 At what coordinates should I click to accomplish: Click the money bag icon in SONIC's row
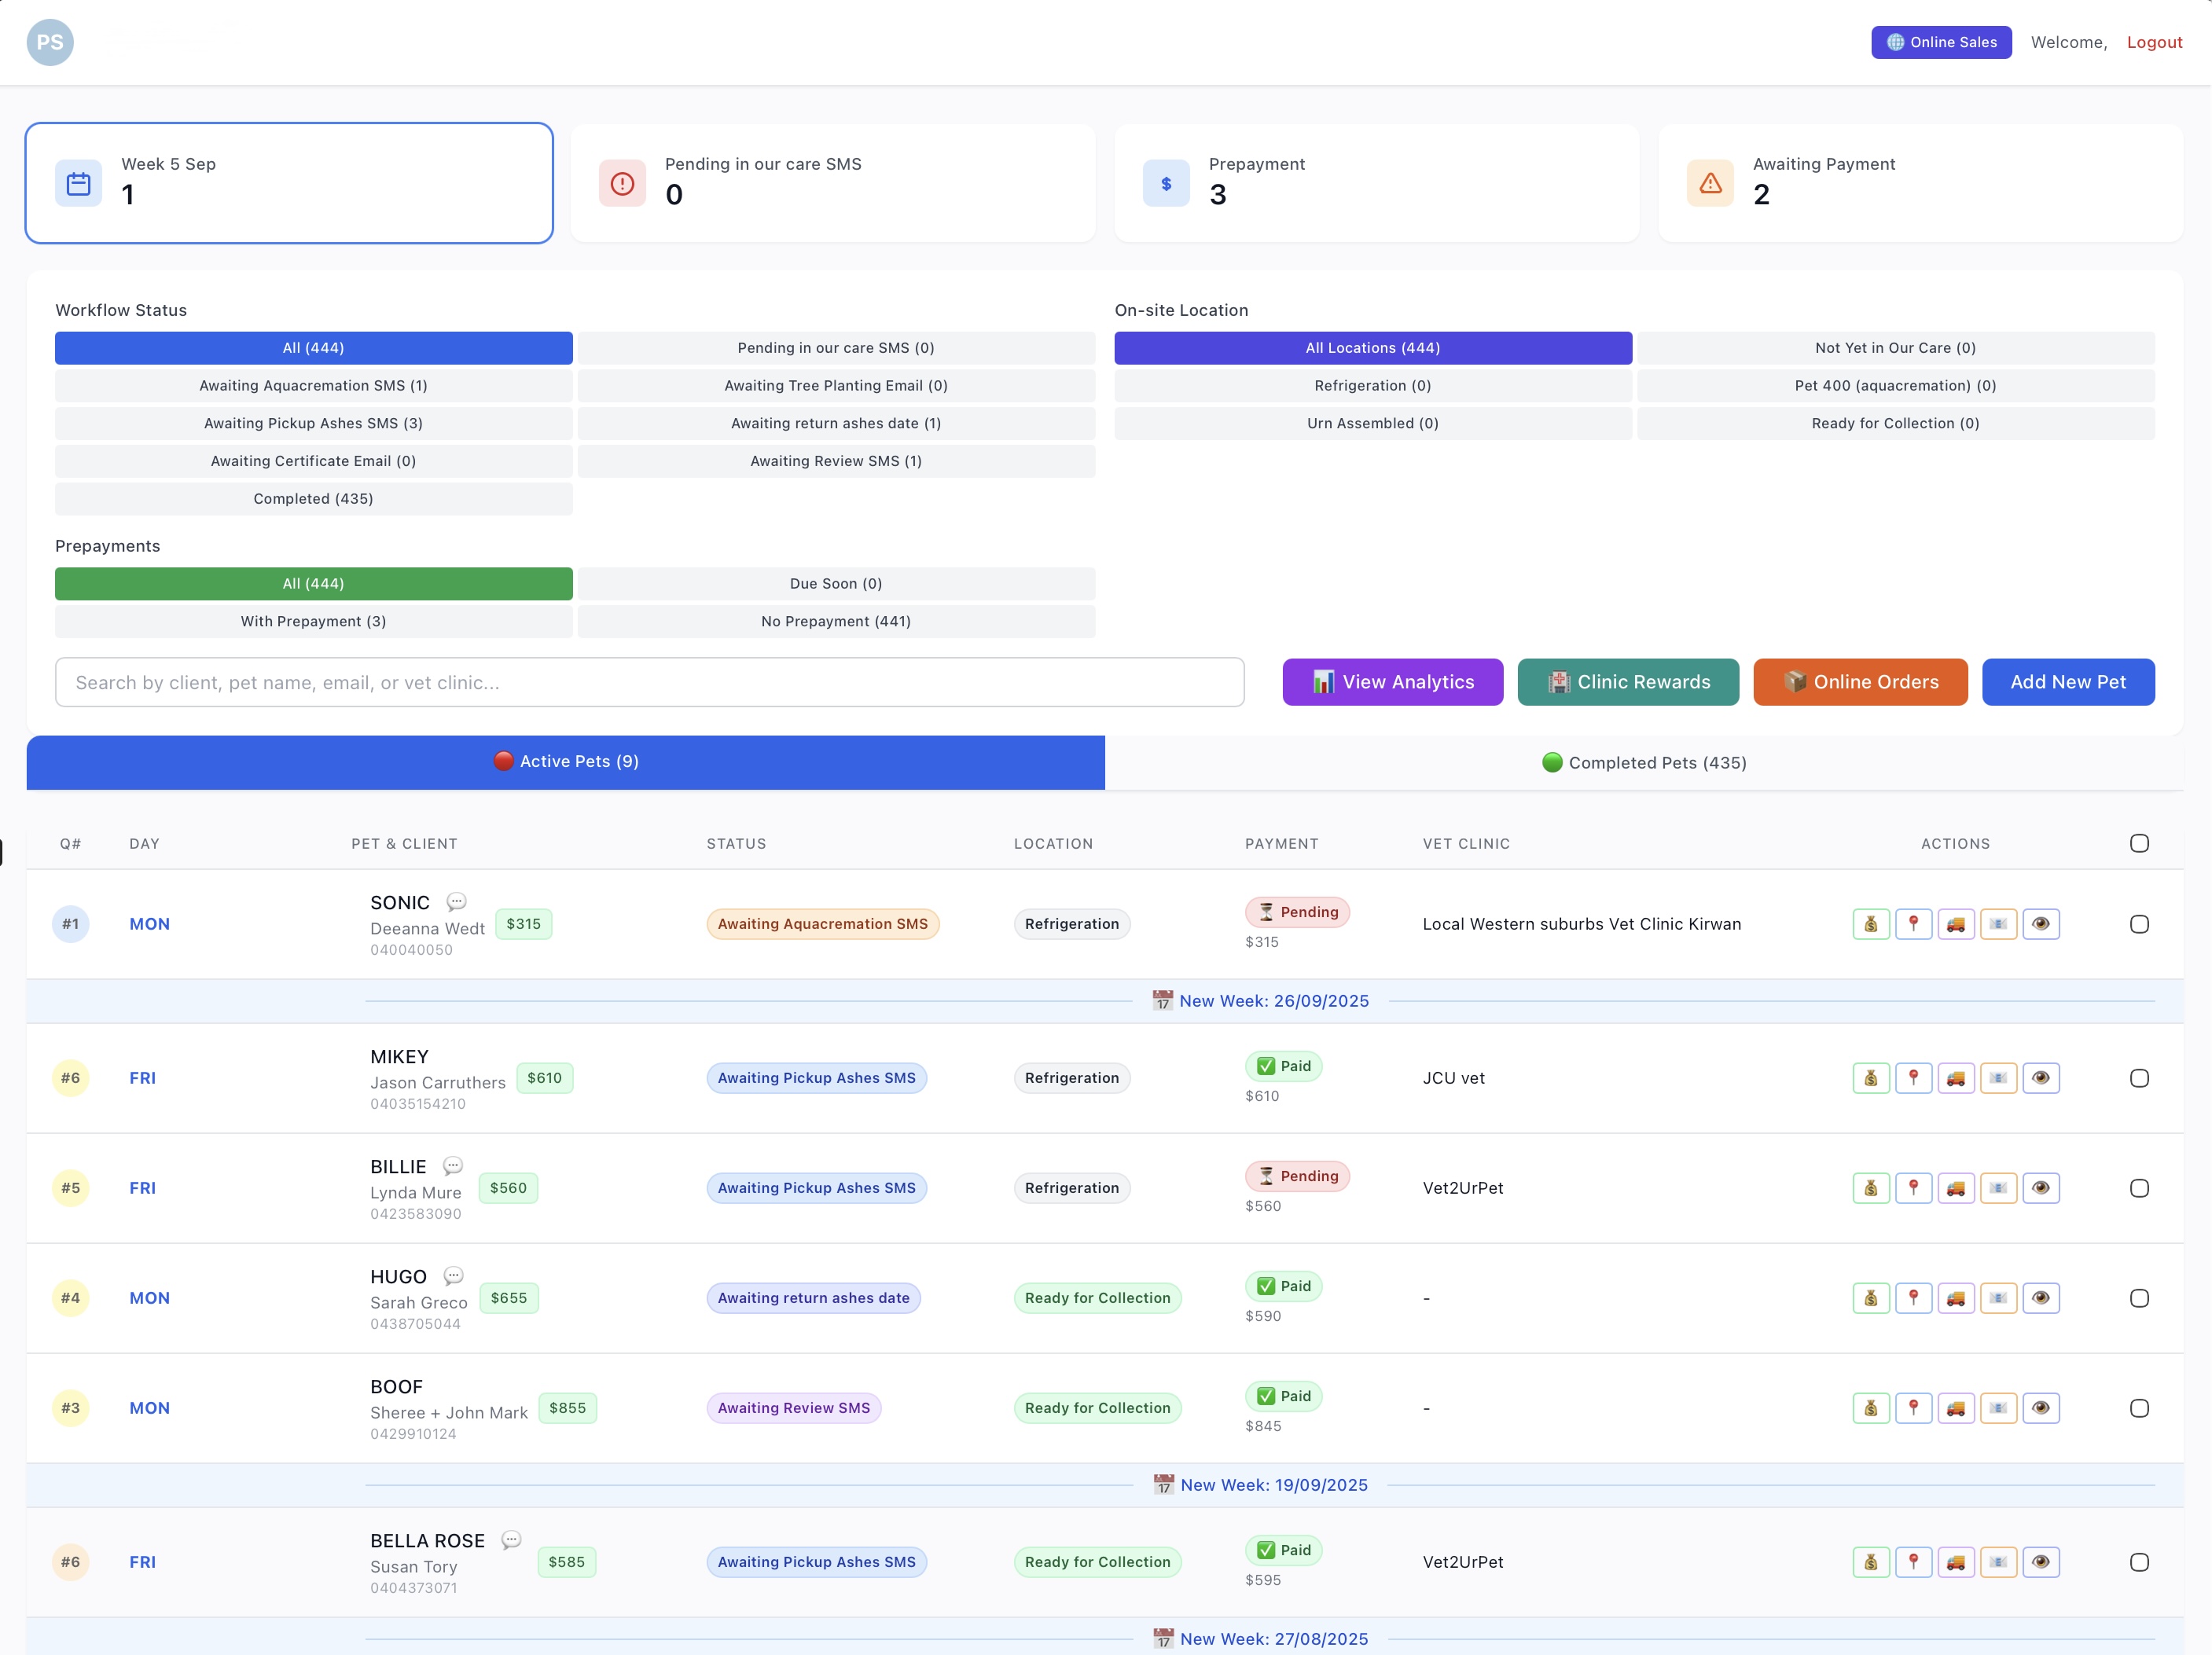[x=1871, y=924]
